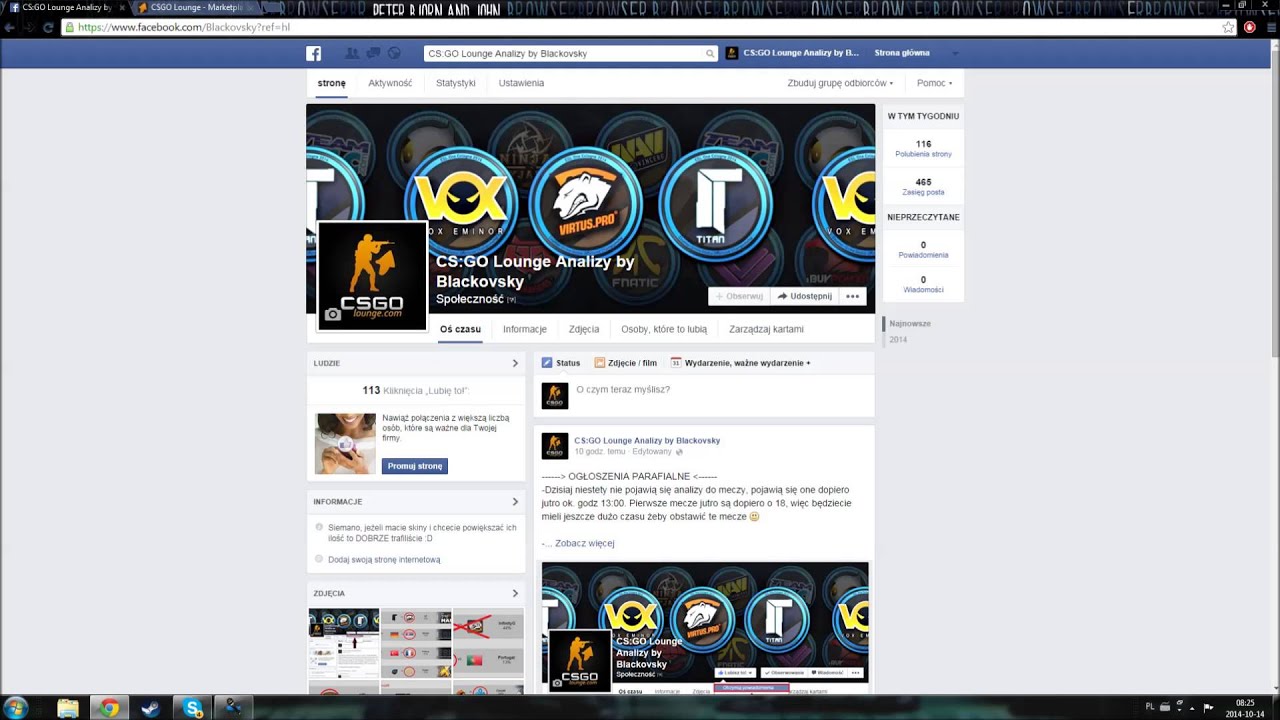Click the Edytowany link on post
Viewport: 1280px width, 720px height.
(x=652, y=452)
